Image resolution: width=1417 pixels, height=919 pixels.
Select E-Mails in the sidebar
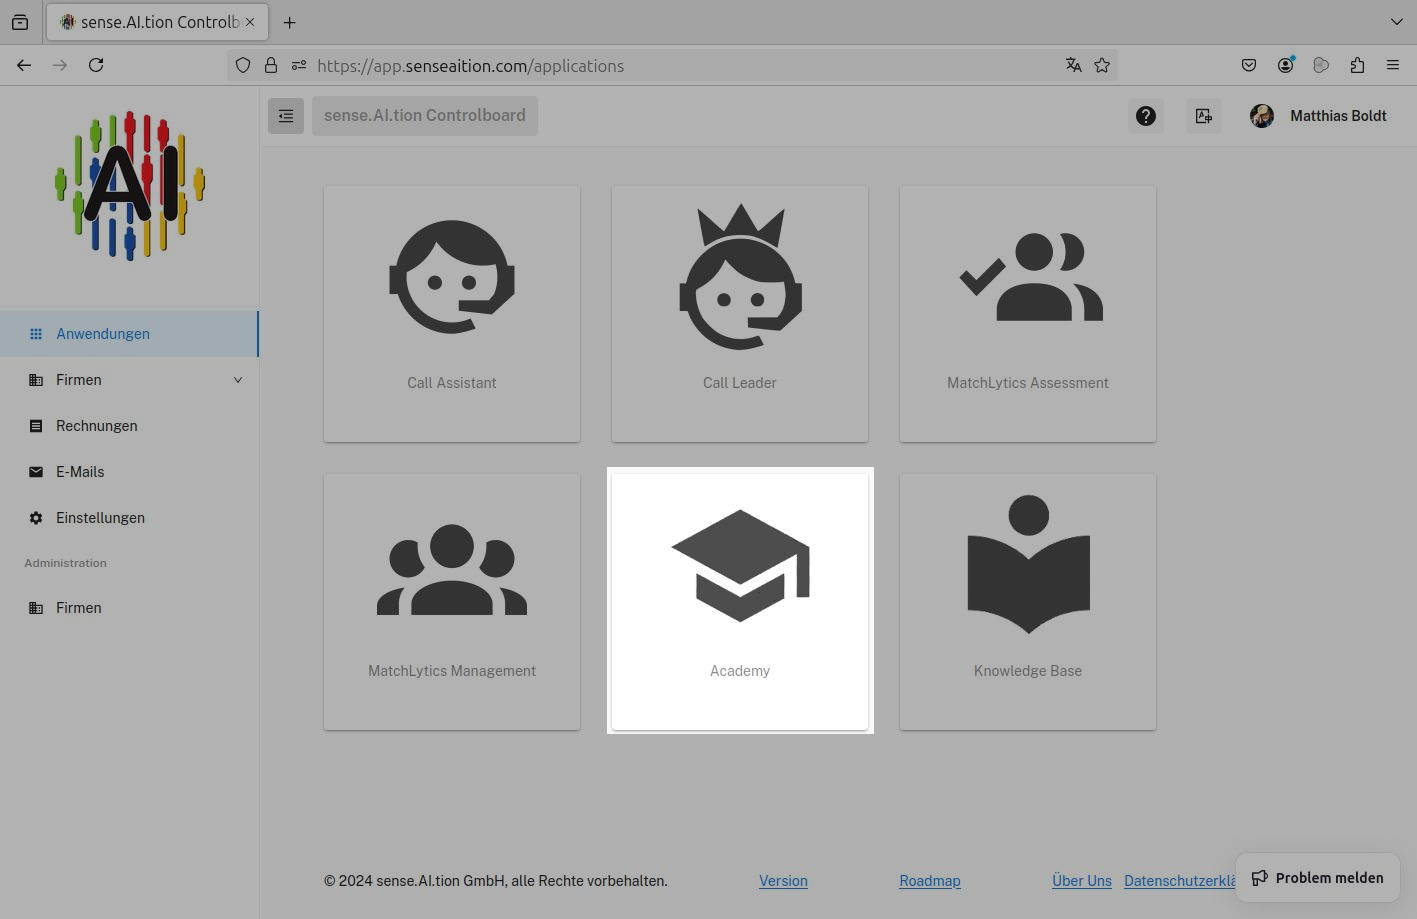(x=129, y=472)
